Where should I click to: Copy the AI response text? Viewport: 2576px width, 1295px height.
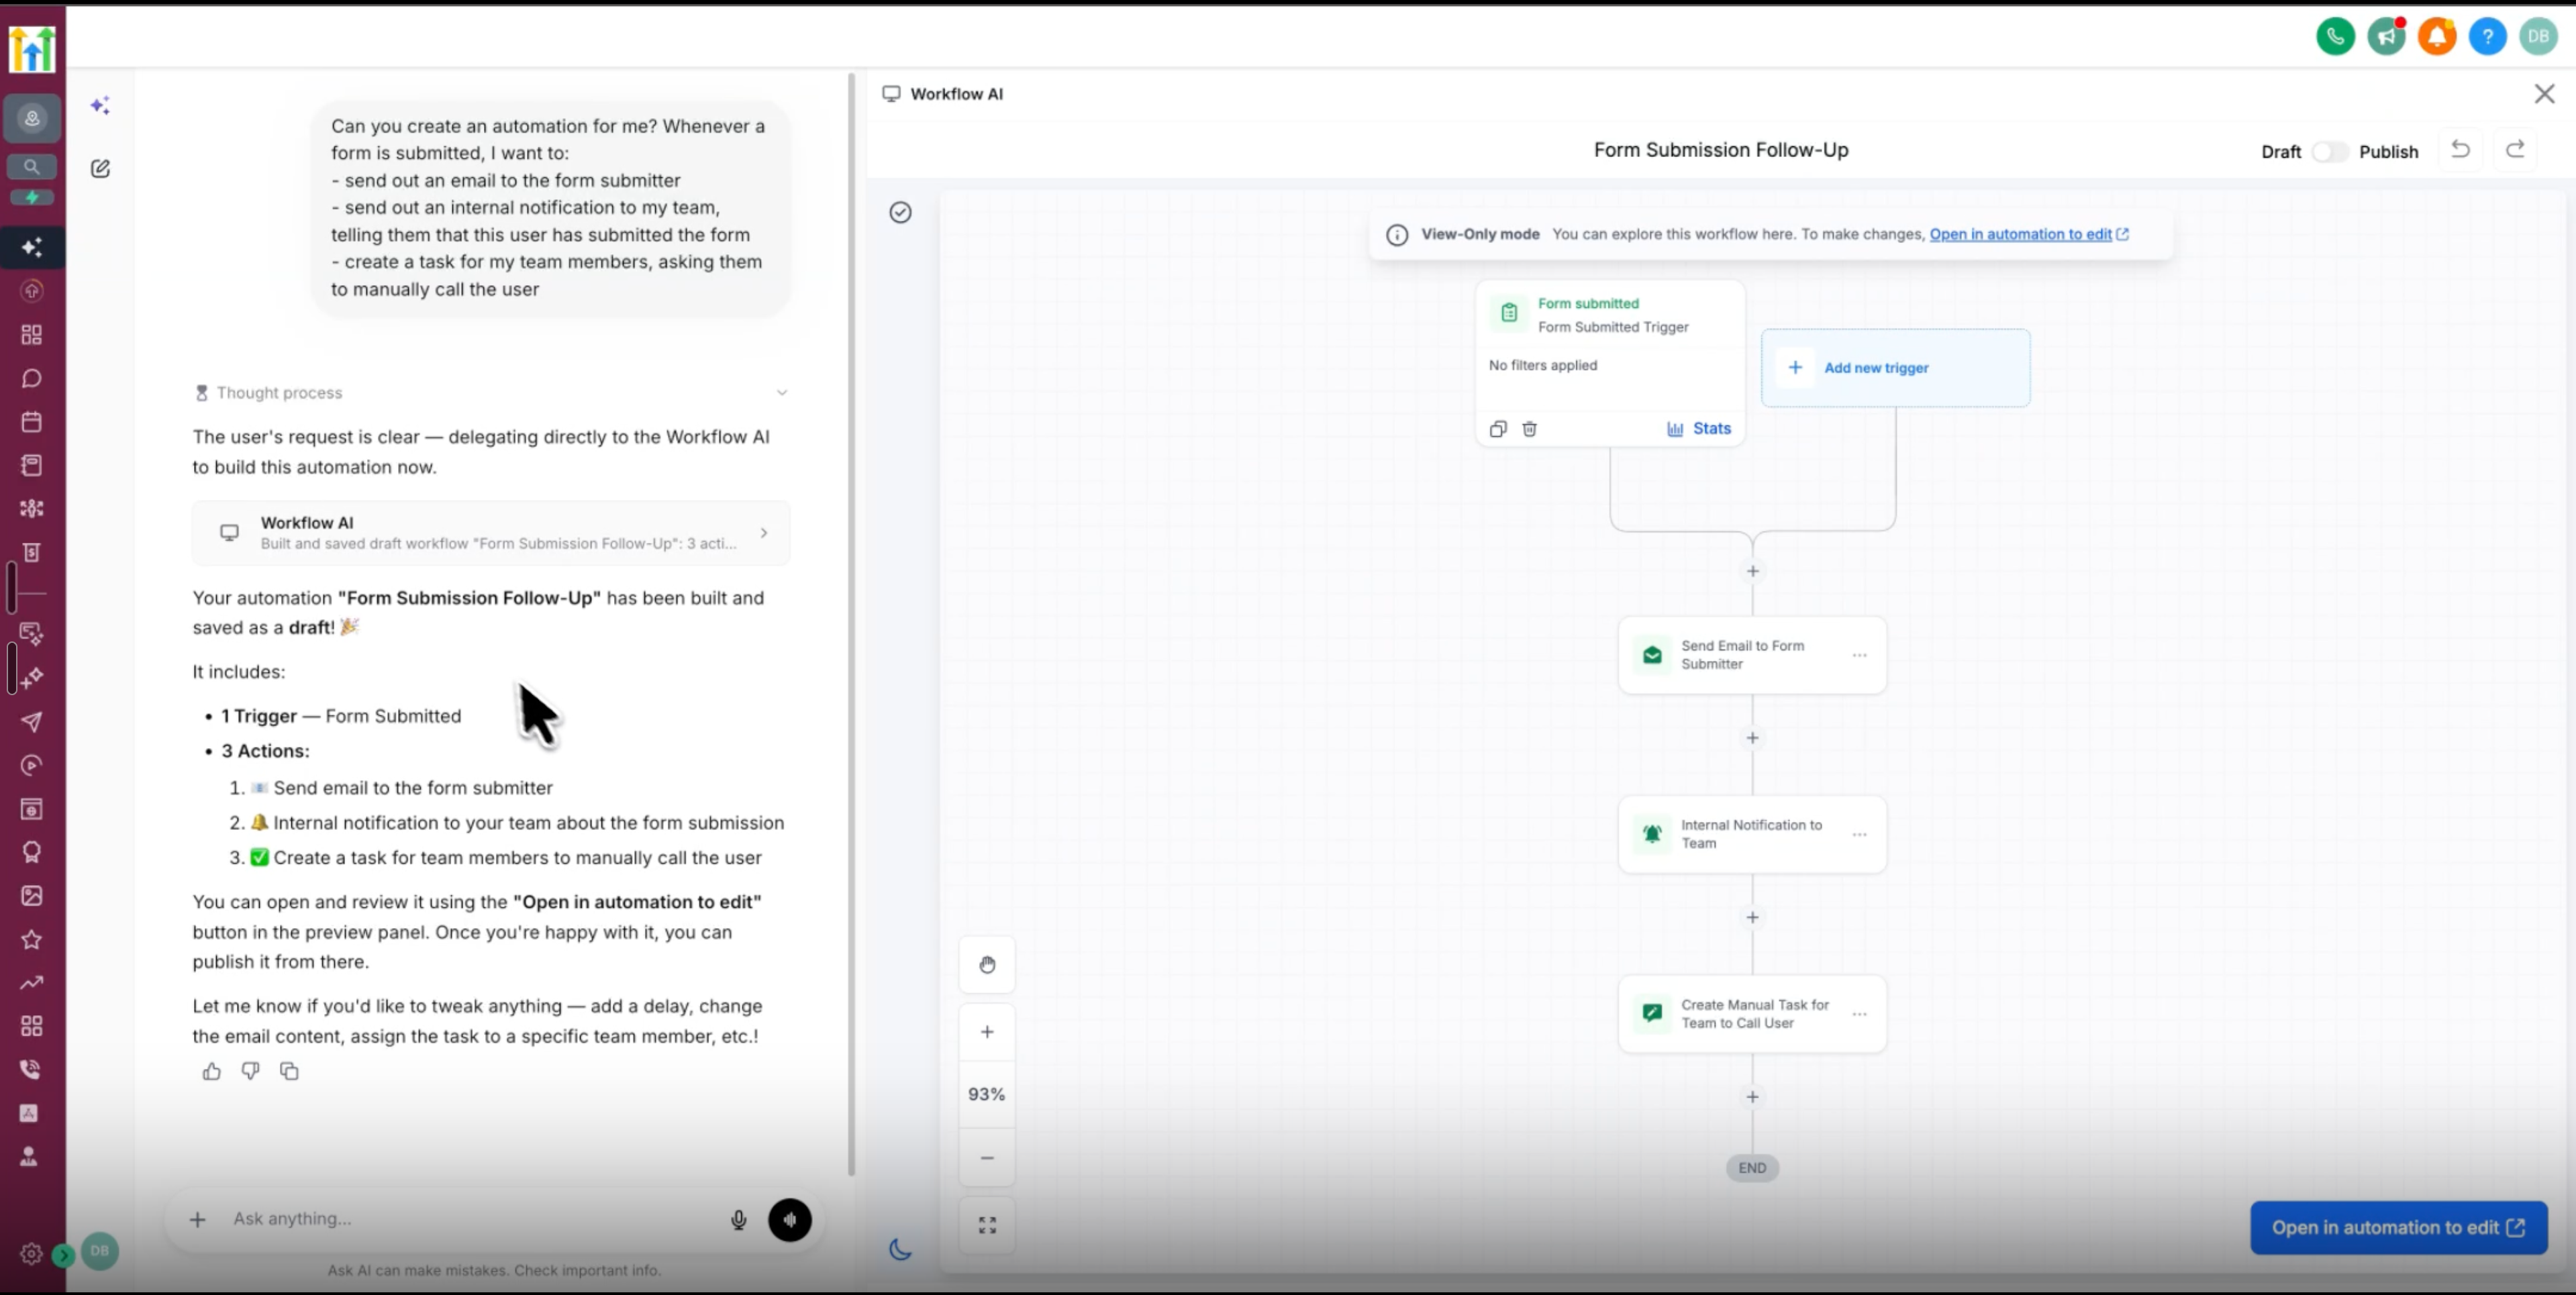pyautogui.click(x=289, y=1071)
